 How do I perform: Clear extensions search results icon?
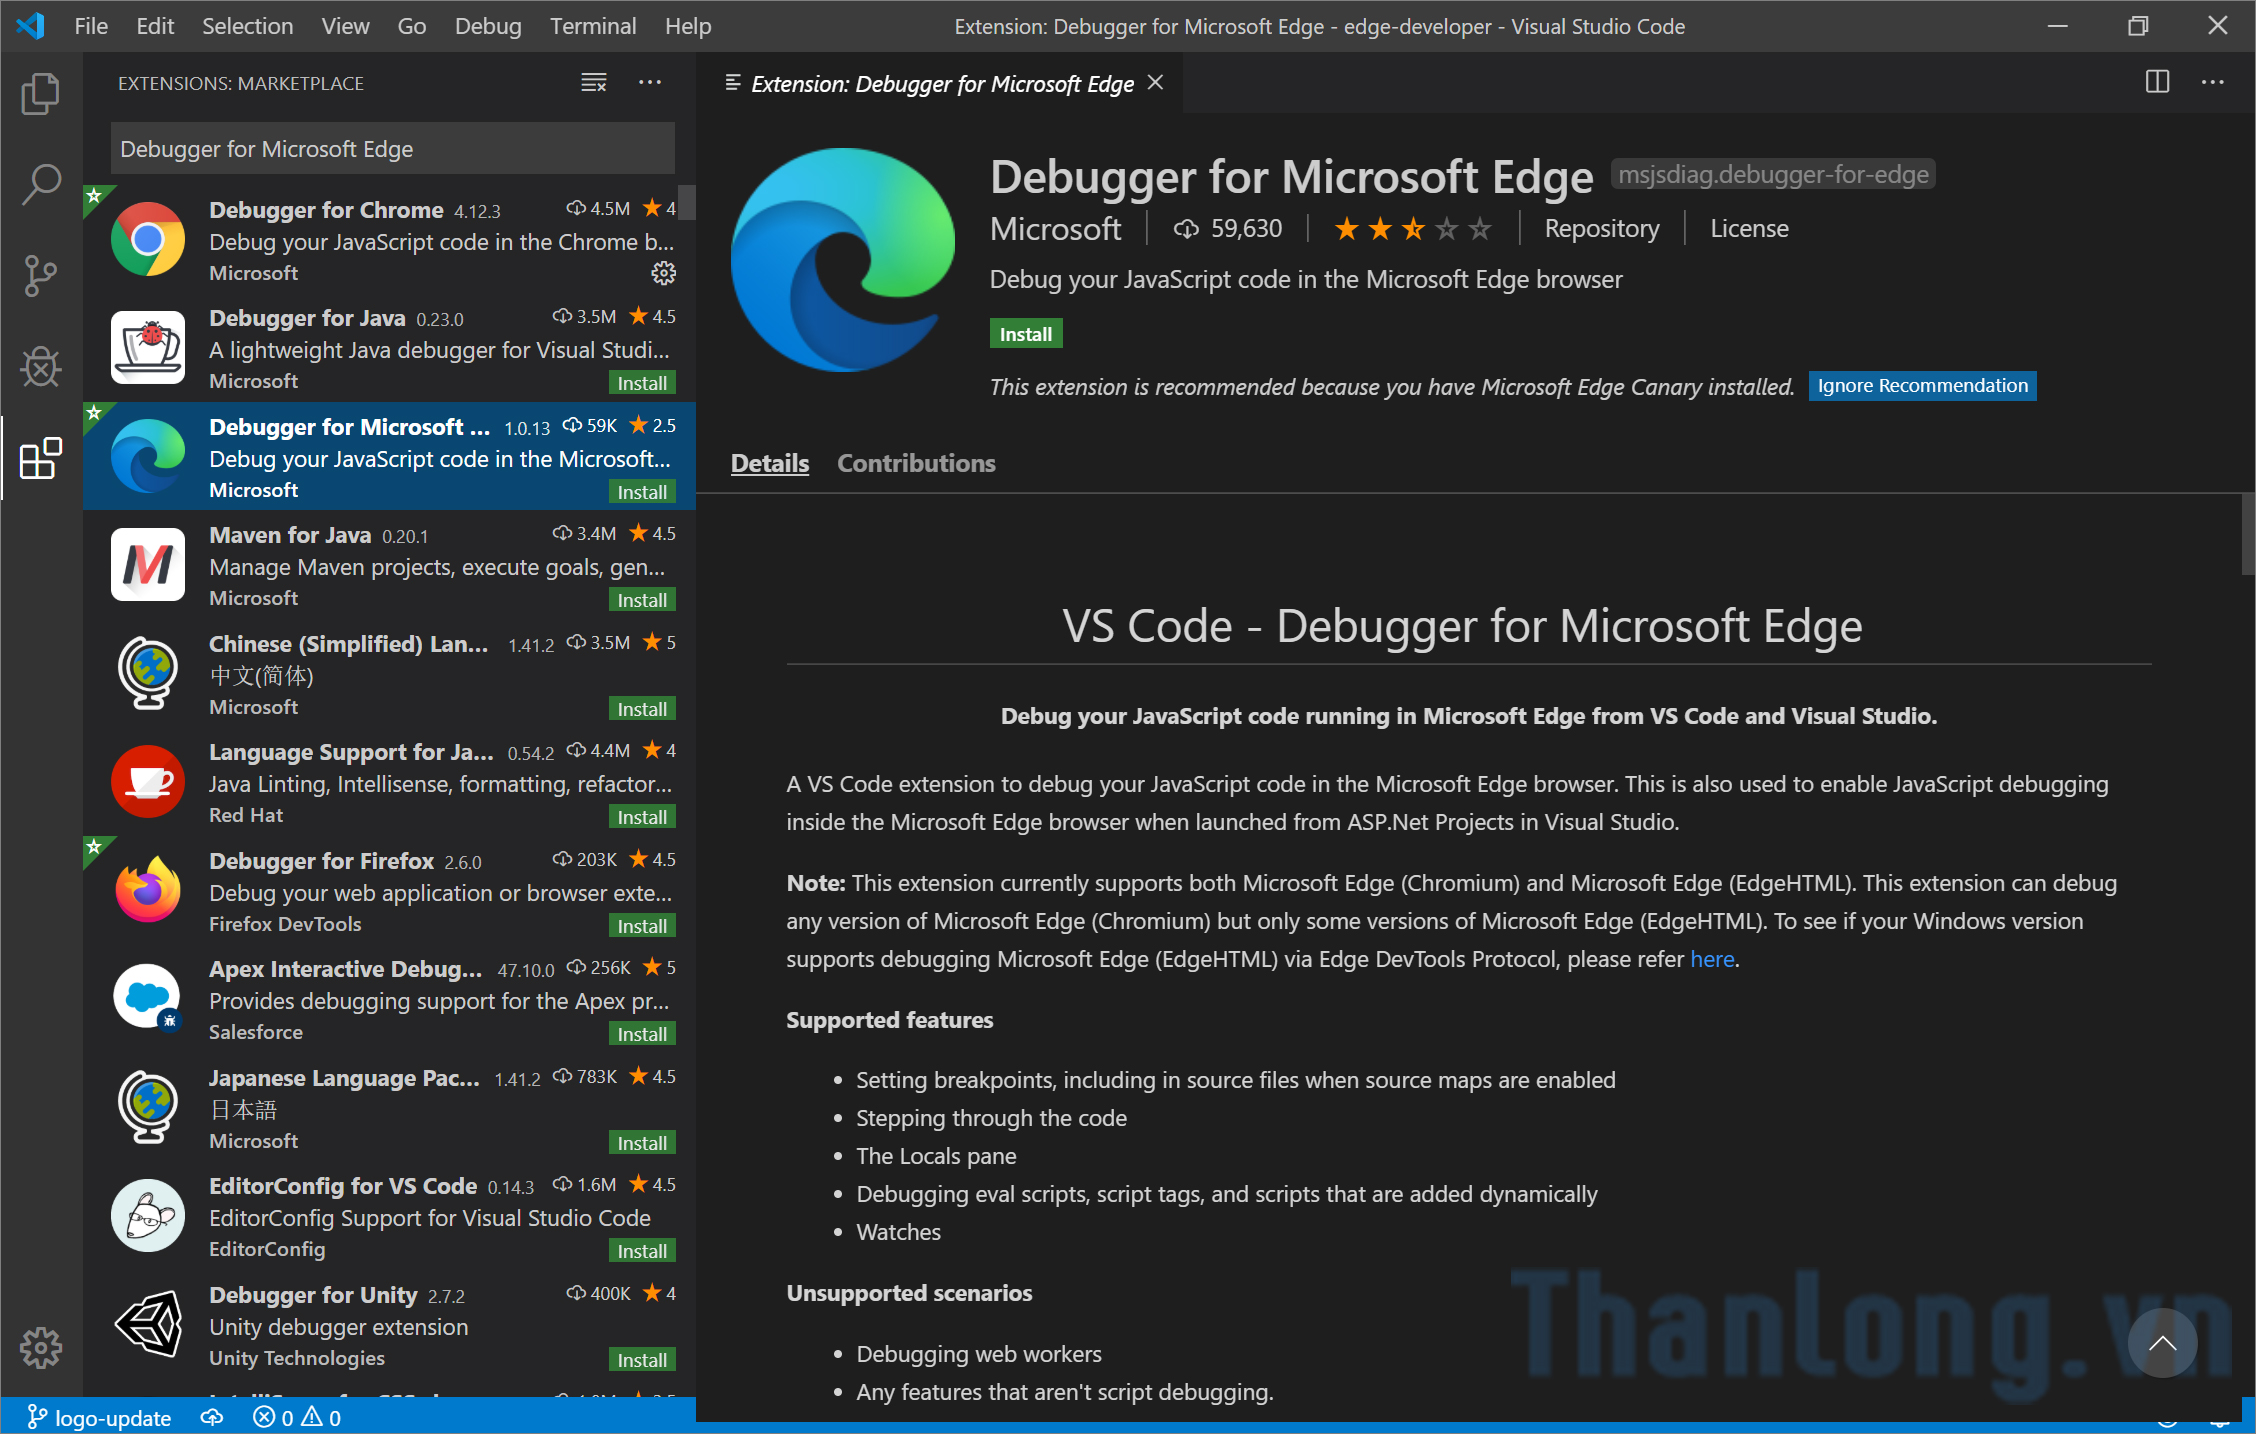pyautogui.click(x=594, y=83)
